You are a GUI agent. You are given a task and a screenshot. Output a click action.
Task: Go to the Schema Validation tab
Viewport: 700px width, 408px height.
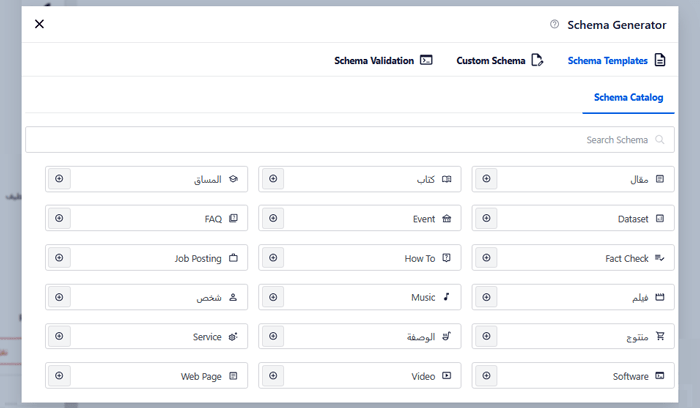383,61
